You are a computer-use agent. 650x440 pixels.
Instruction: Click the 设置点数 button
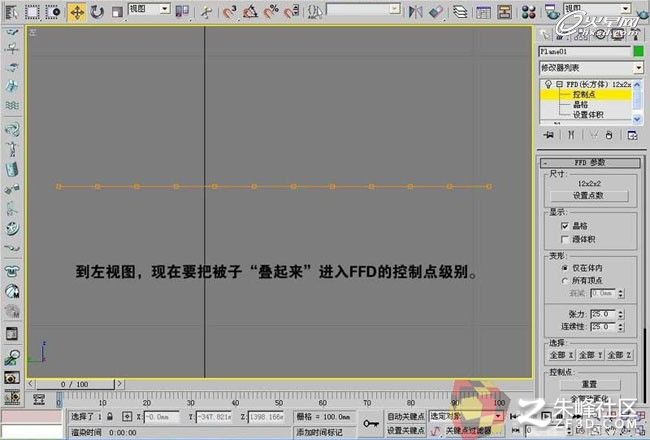589,195
